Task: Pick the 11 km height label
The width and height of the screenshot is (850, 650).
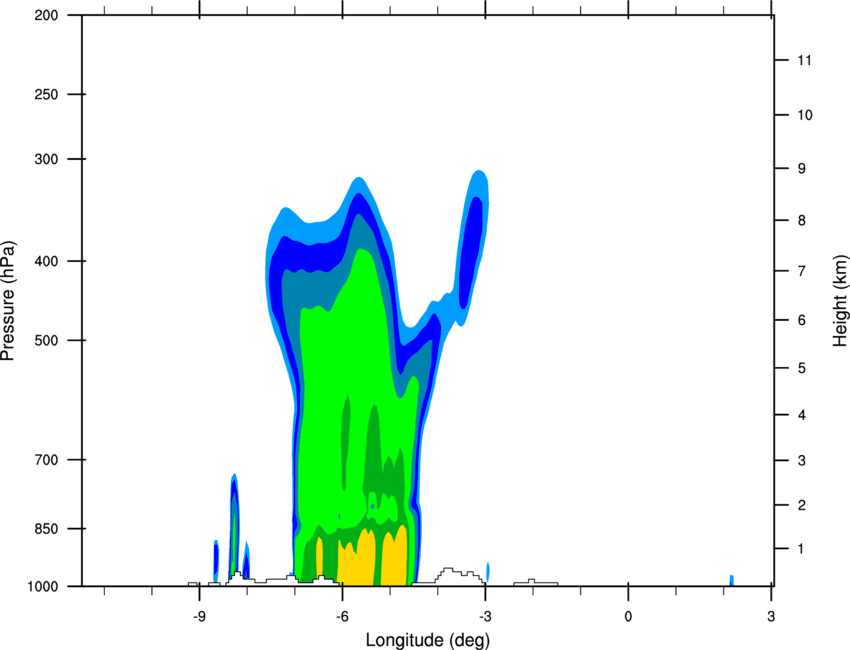Action: pos(805,60)
